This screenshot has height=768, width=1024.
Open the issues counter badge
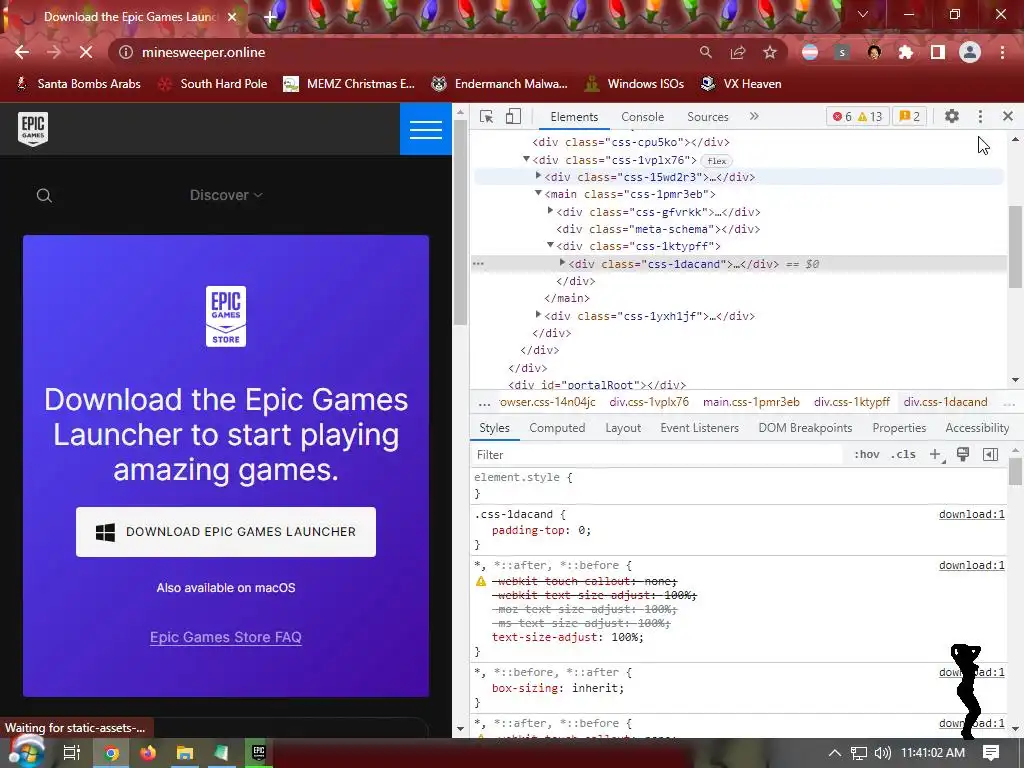pyautogui.click(x=909, y=116)
